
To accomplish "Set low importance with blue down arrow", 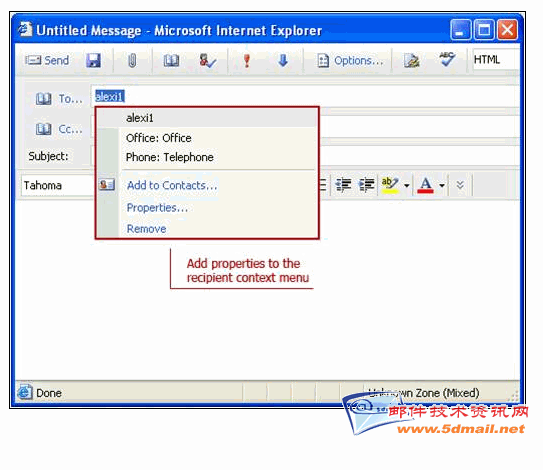I will point(283,61).
